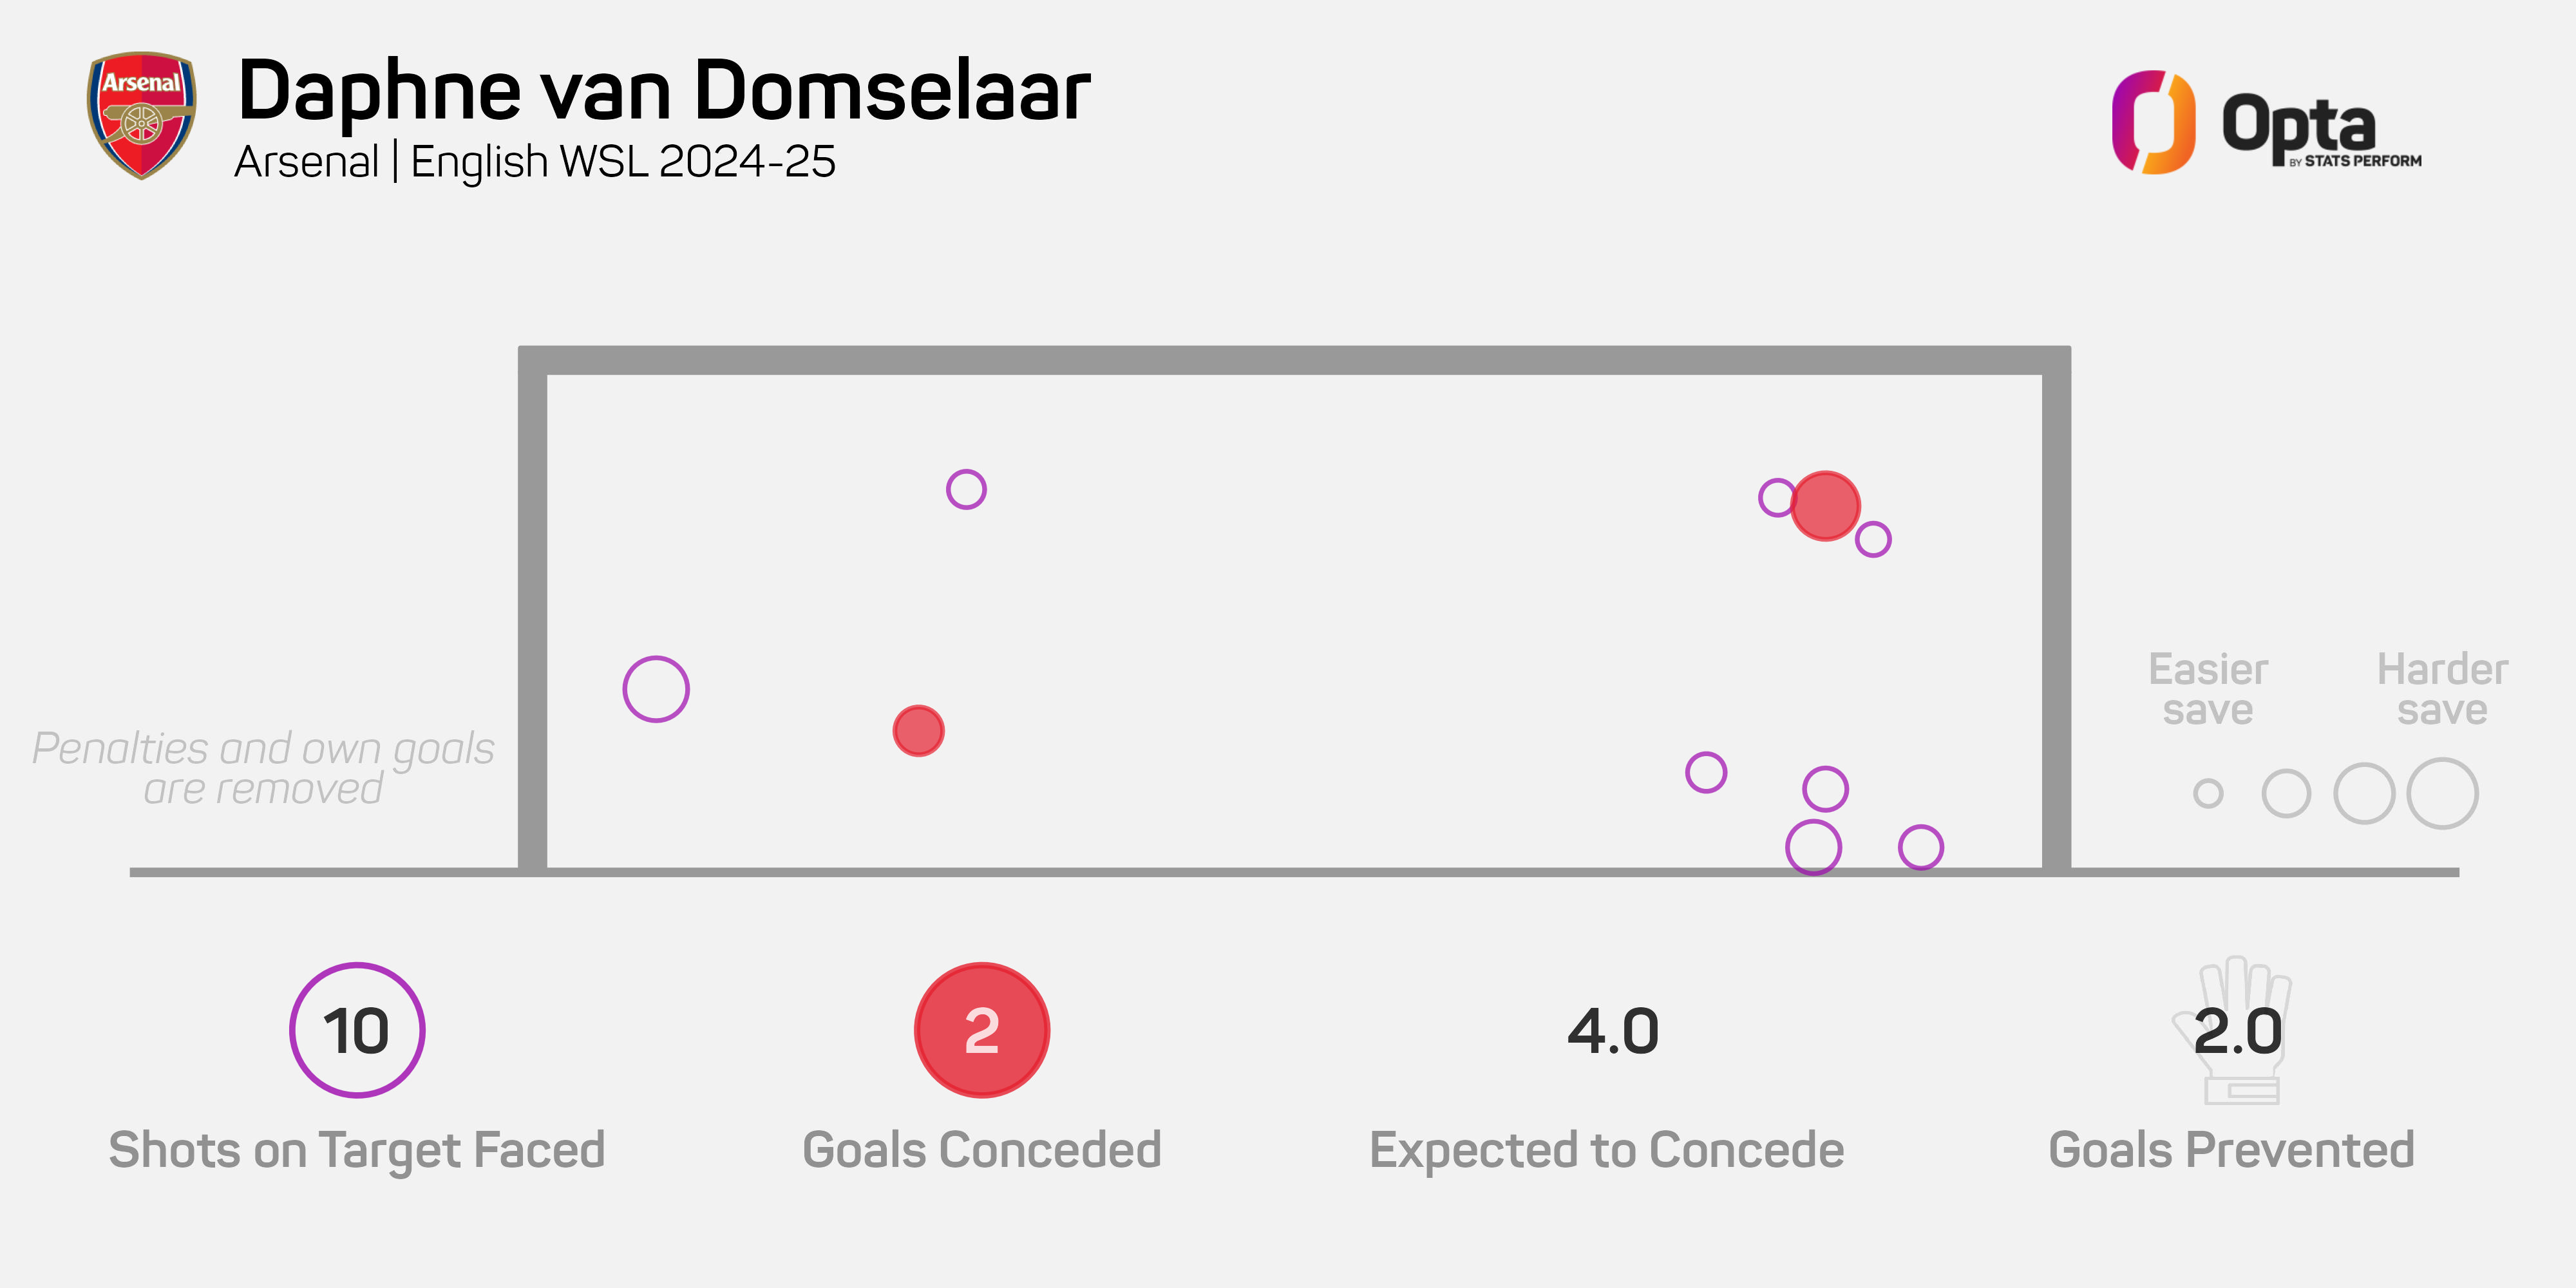Click the large hollow shot circle near left post

click(x=656, y=689)
